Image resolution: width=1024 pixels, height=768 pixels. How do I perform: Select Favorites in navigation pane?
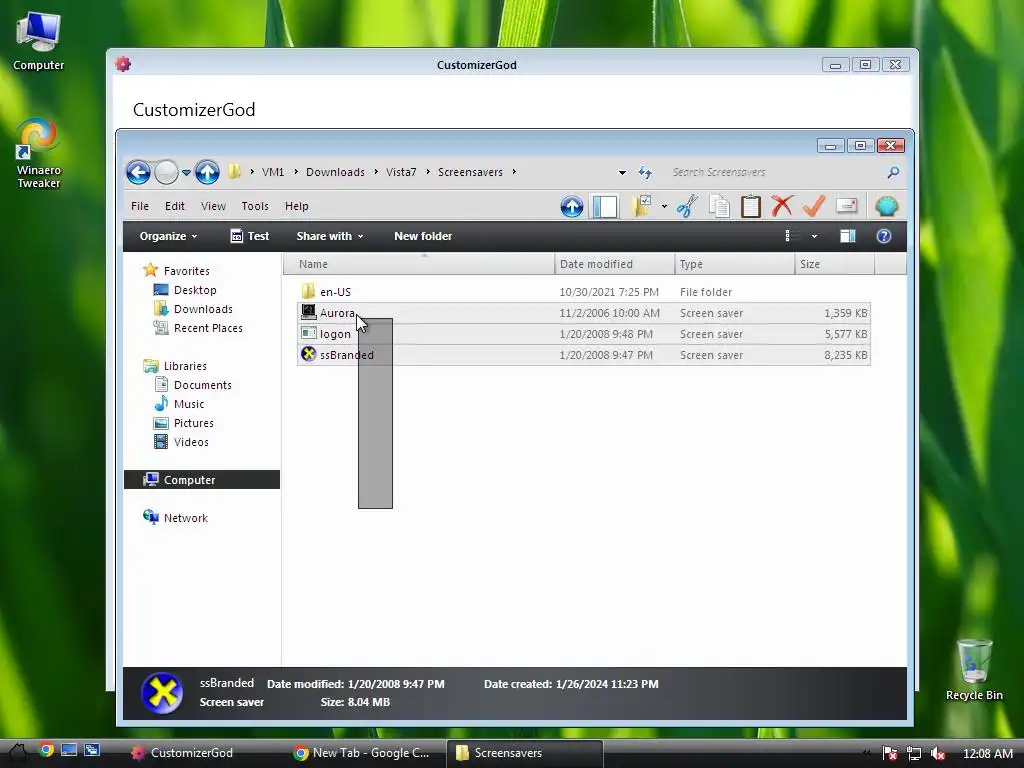pyautogui.click(x=176, y=270)
